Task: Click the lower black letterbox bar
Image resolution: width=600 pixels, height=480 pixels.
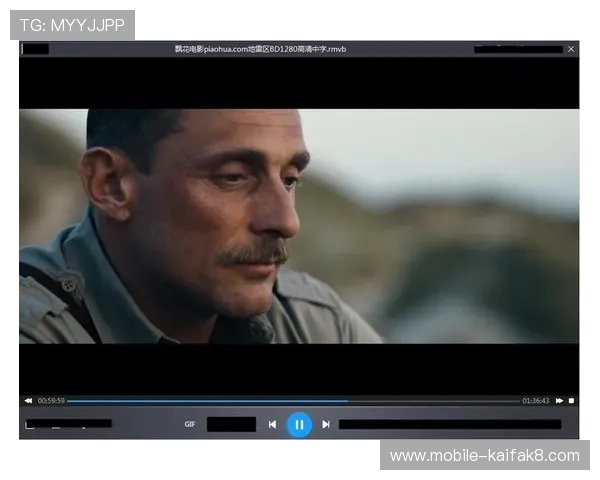Action: pos(298,368)
